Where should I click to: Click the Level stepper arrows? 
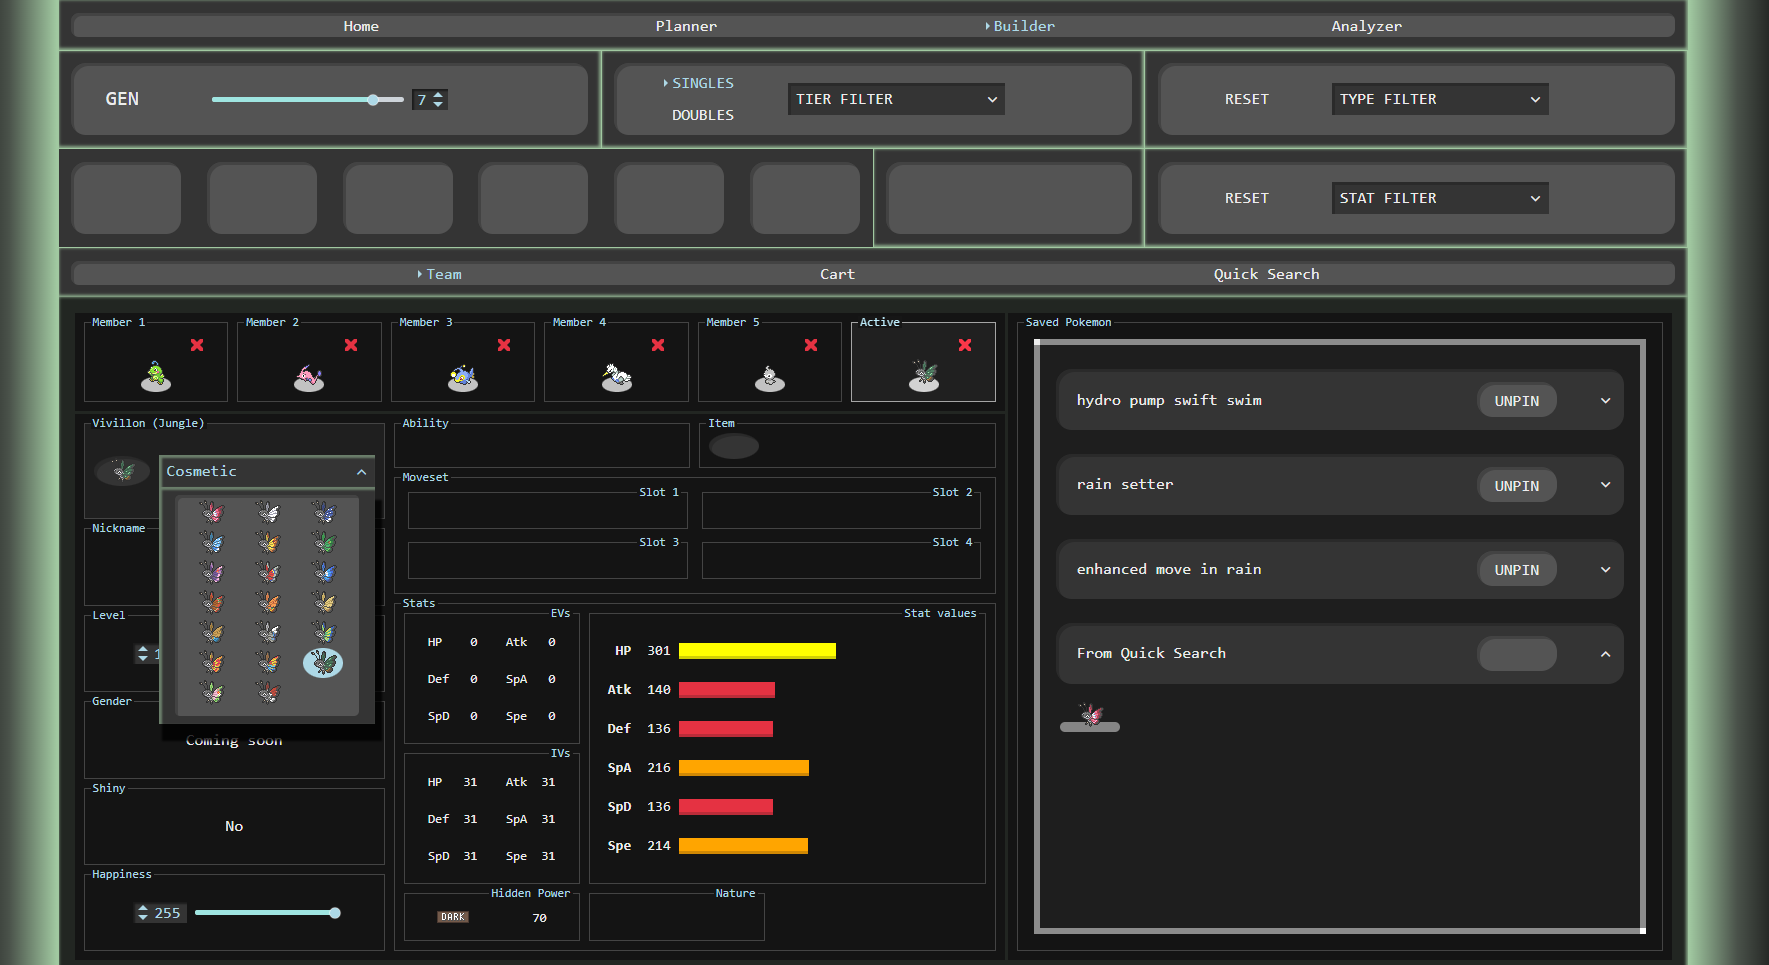click(143, 654)
